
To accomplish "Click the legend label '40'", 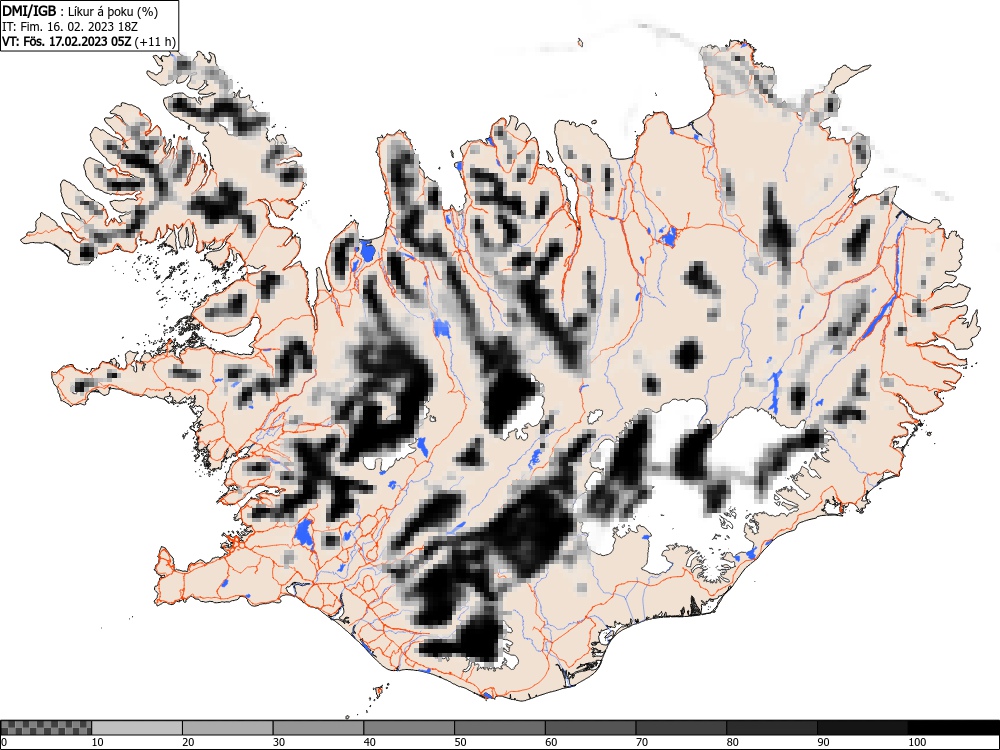I will (x=369, y=742).
